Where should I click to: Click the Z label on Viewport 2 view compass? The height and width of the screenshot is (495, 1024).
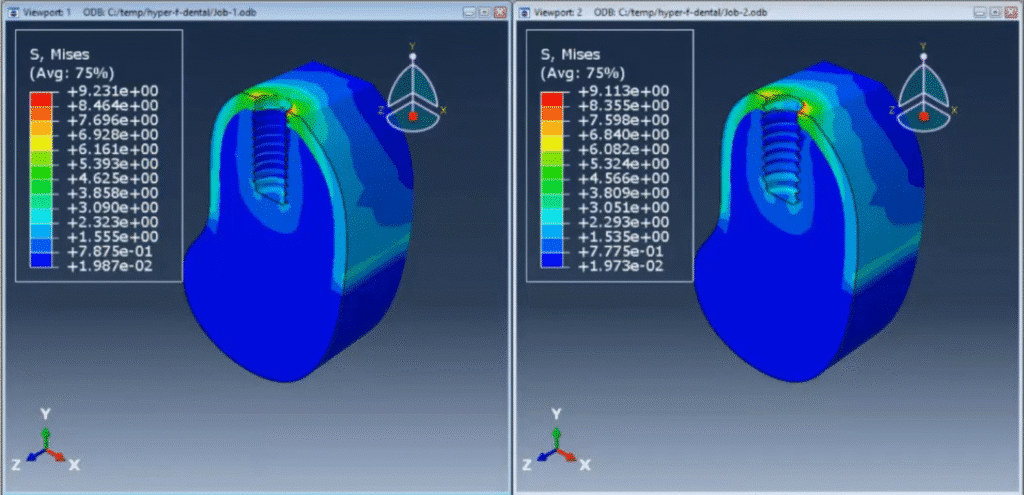[x=892, y=110]
